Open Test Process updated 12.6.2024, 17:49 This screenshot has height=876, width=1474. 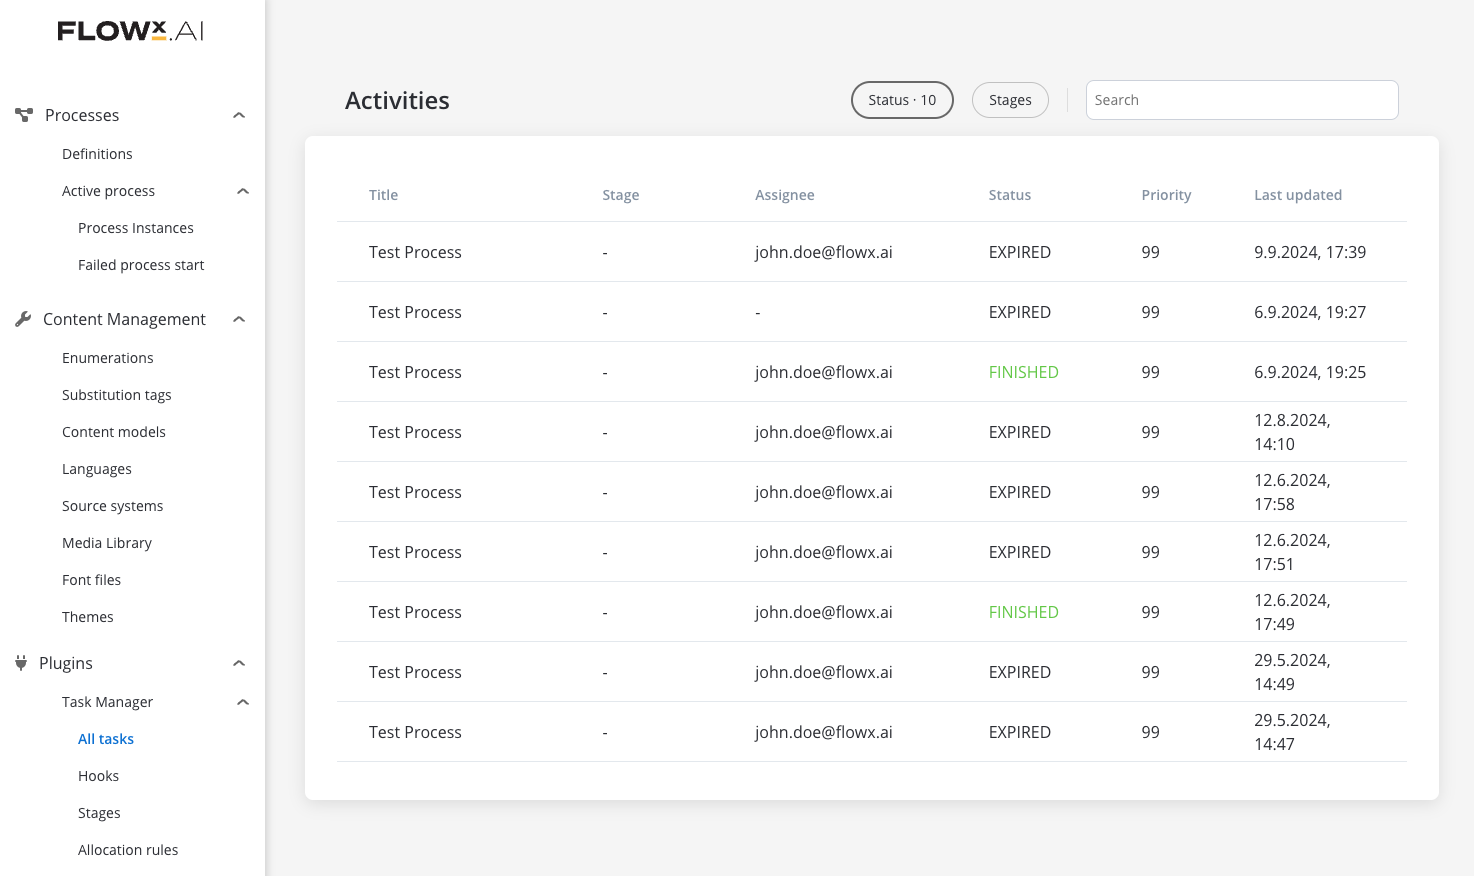point(872,612)
